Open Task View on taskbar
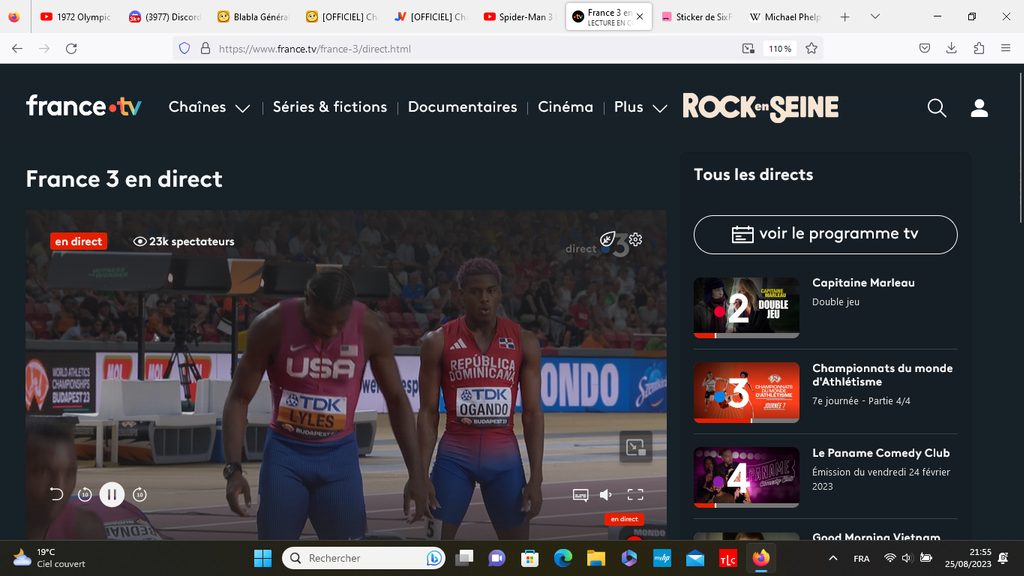 (x=464, y=558)
